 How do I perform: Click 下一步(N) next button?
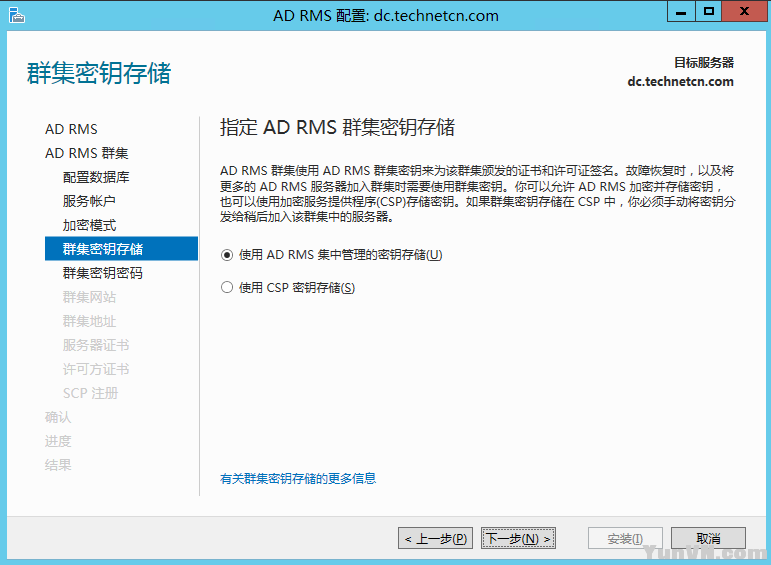pos(518,538)
